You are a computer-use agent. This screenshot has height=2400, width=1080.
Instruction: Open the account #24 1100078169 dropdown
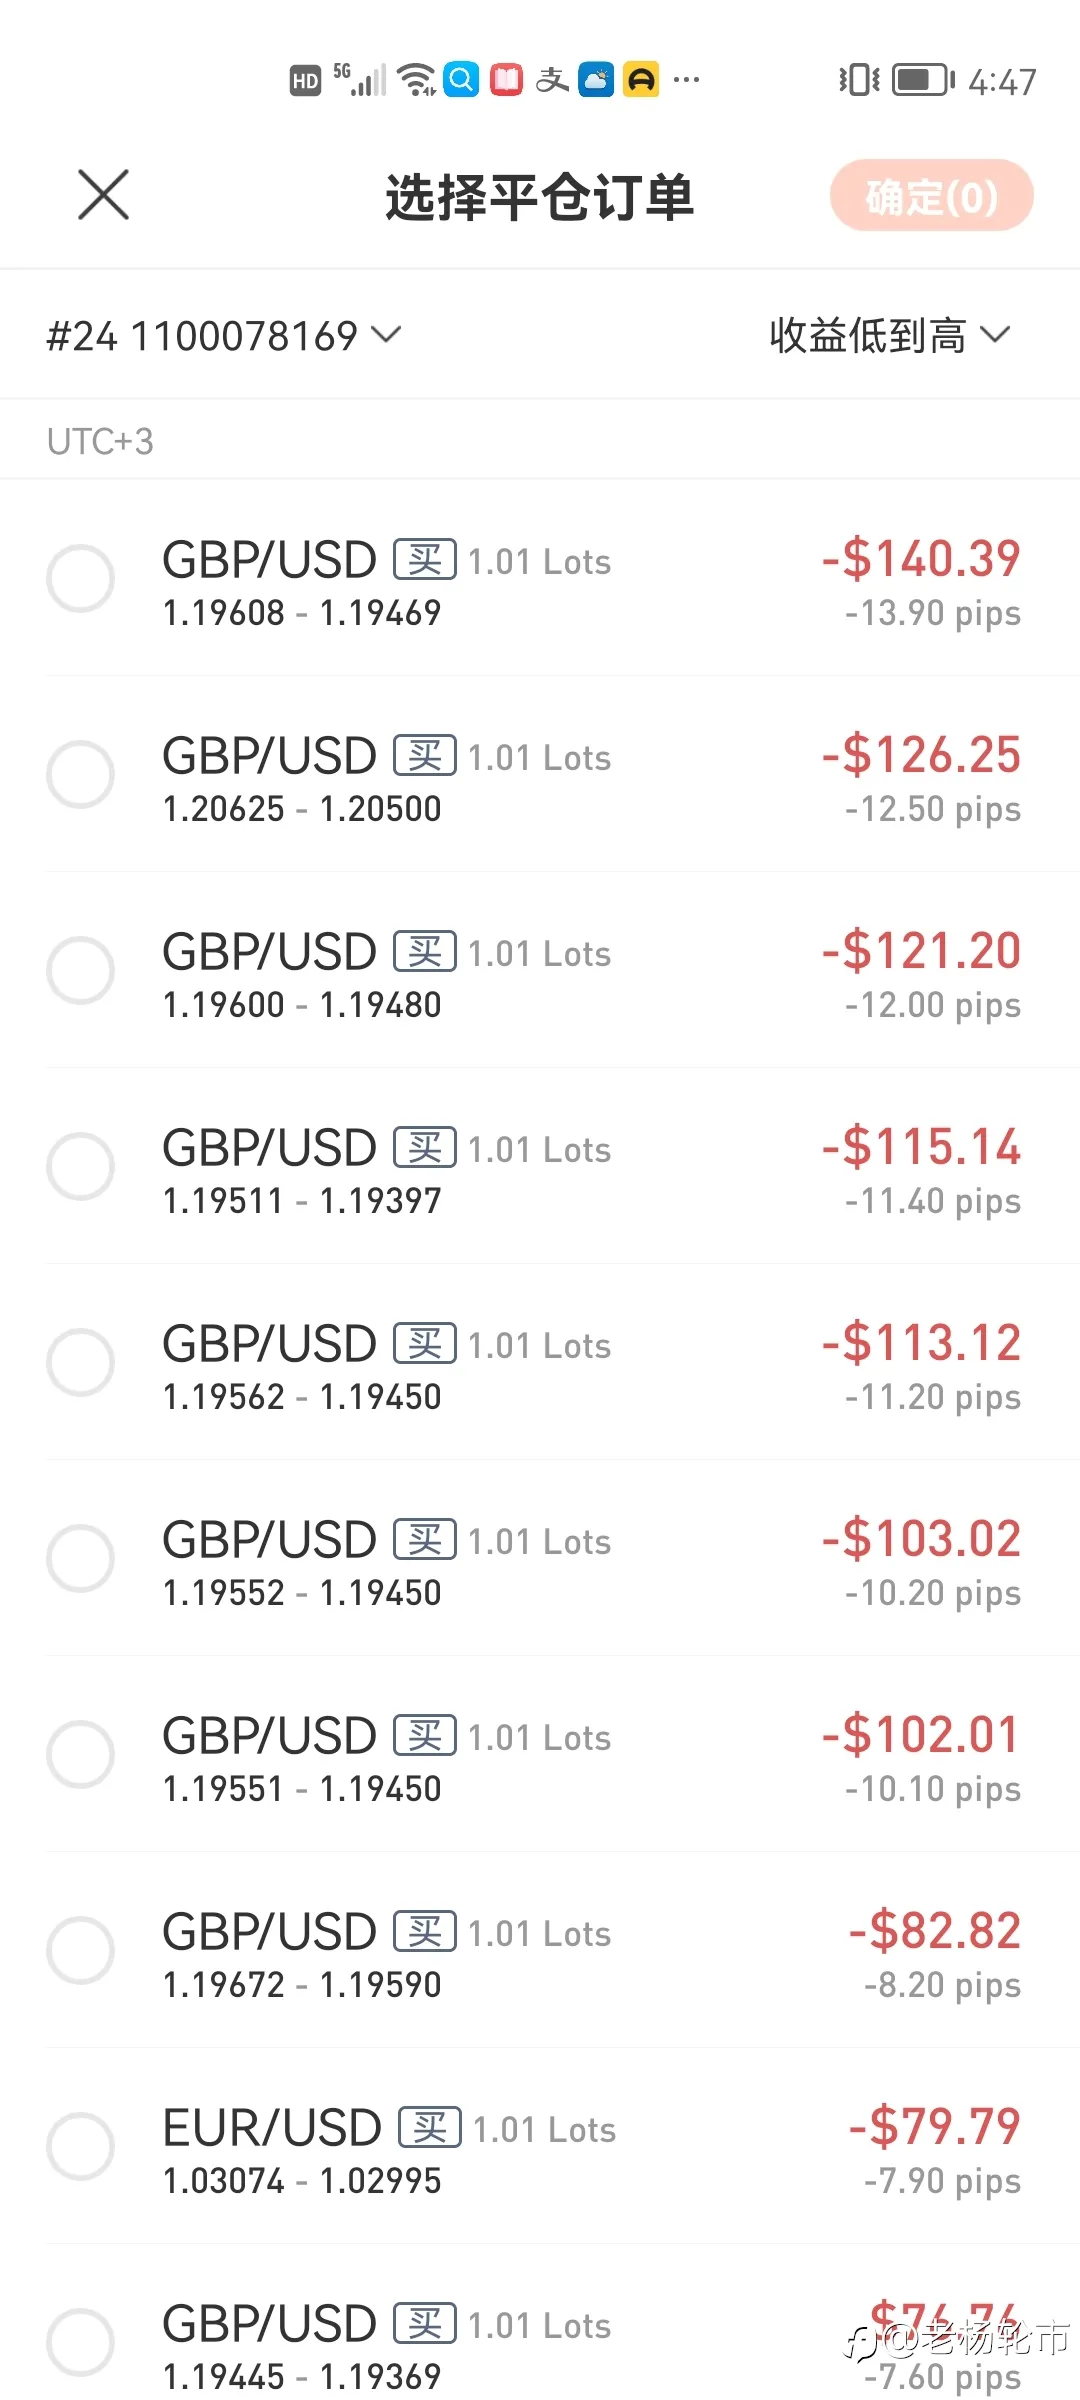pos(224,336)
